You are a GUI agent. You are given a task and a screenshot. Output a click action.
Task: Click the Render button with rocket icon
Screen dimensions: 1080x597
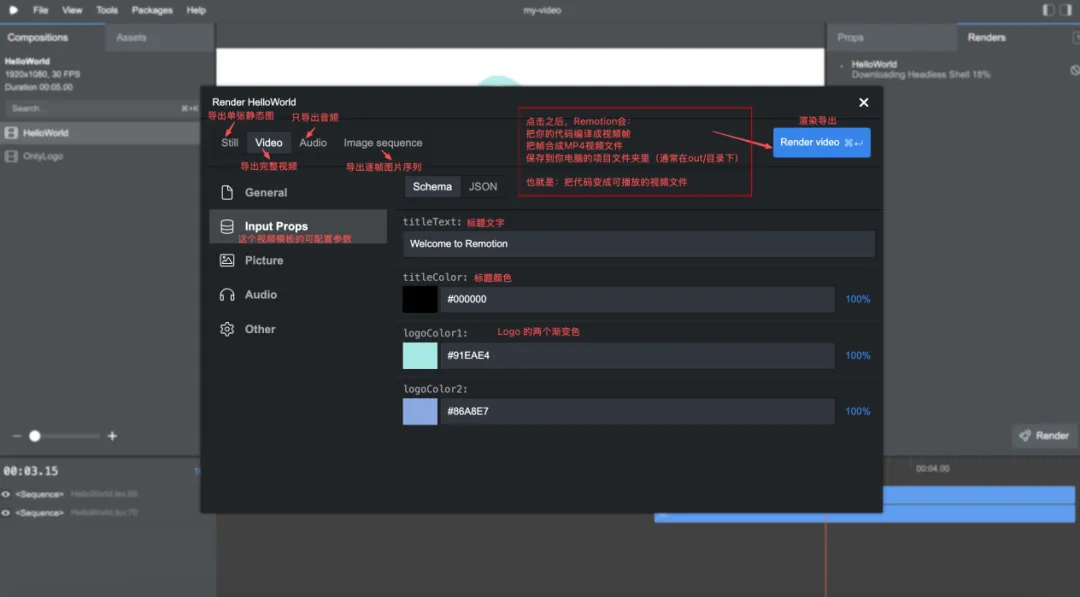[x=1043, y=436]
